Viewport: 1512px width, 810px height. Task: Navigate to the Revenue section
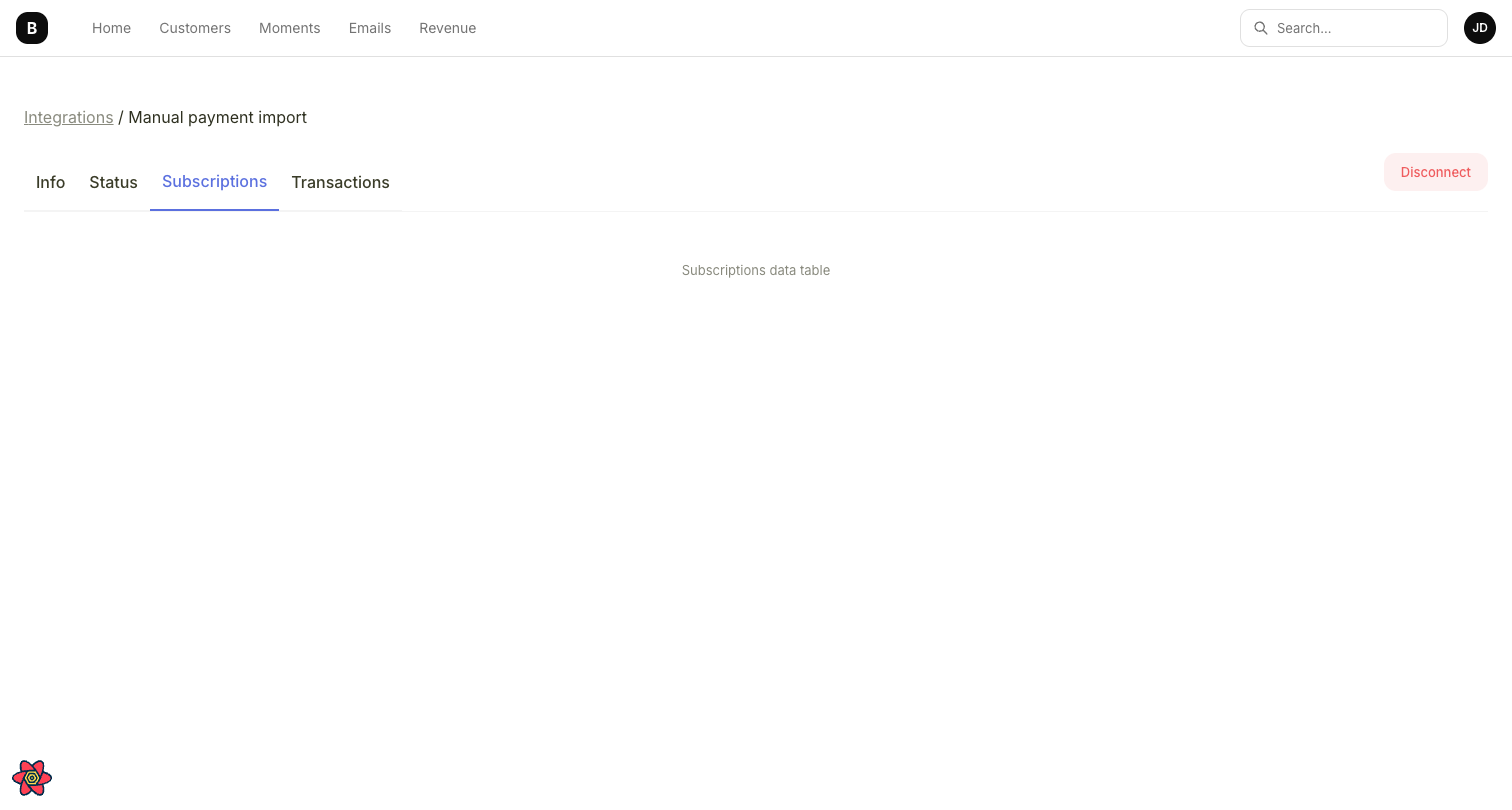[x=447, y=28]
